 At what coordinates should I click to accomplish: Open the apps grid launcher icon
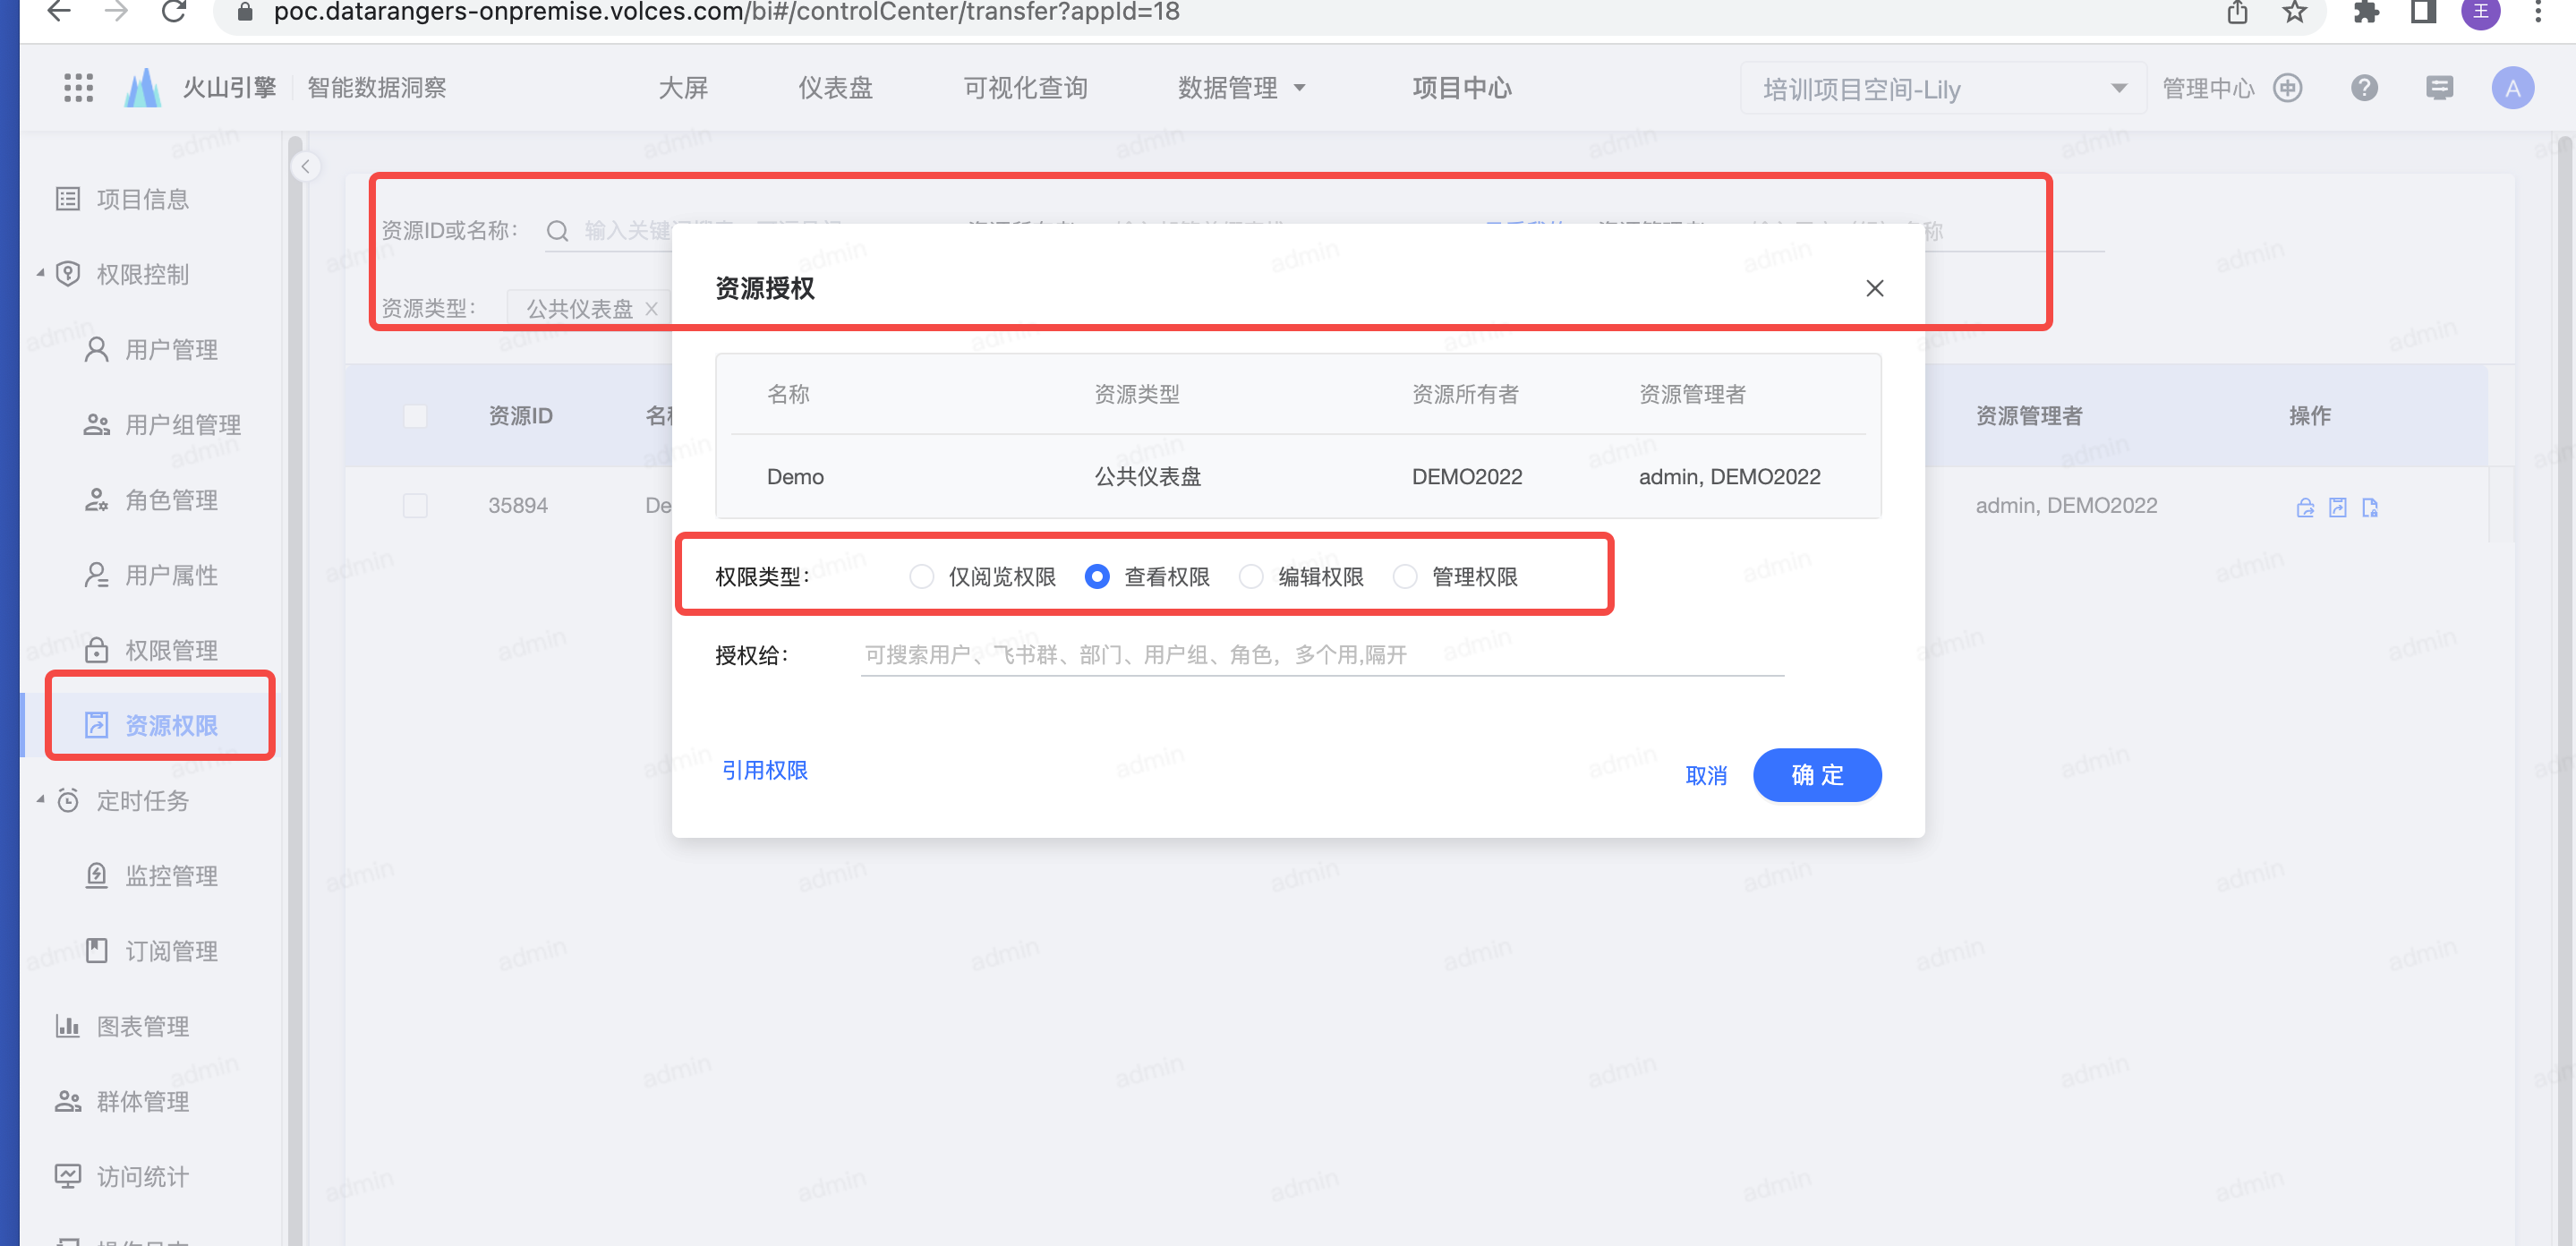(x=78, y=88)
